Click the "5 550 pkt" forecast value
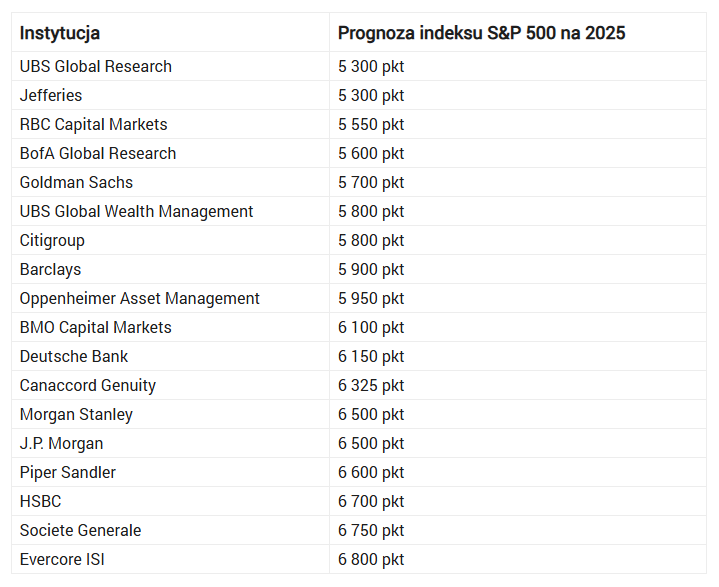This screenshot has width=719, height=587. [x=371, y=124]
